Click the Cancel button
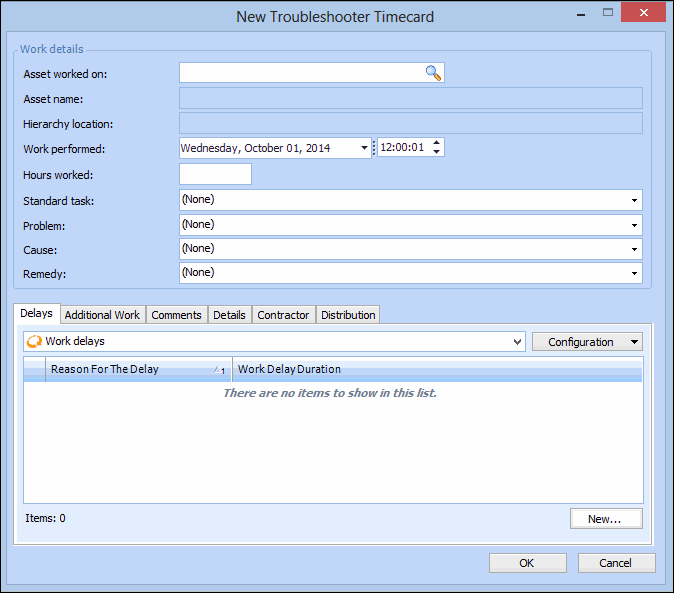 point(617,563)
